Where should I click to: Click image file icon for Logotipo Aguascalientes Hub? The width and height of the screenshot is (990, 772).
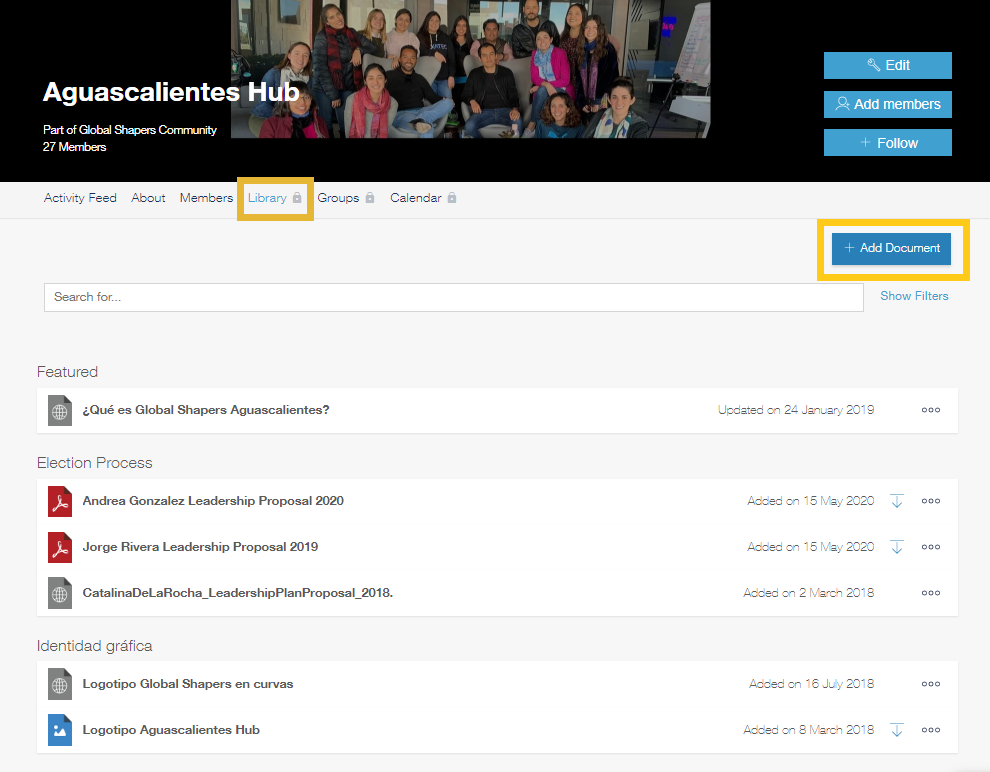click(x=60, y=730)
